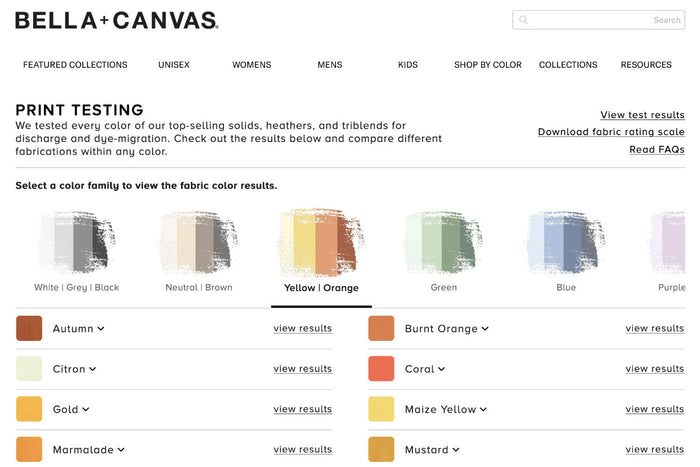Viewport: 700px width, 467px height.
Task: Expand the Maize Yellow dropdown chevron
Action: click(x=483, y=409)
